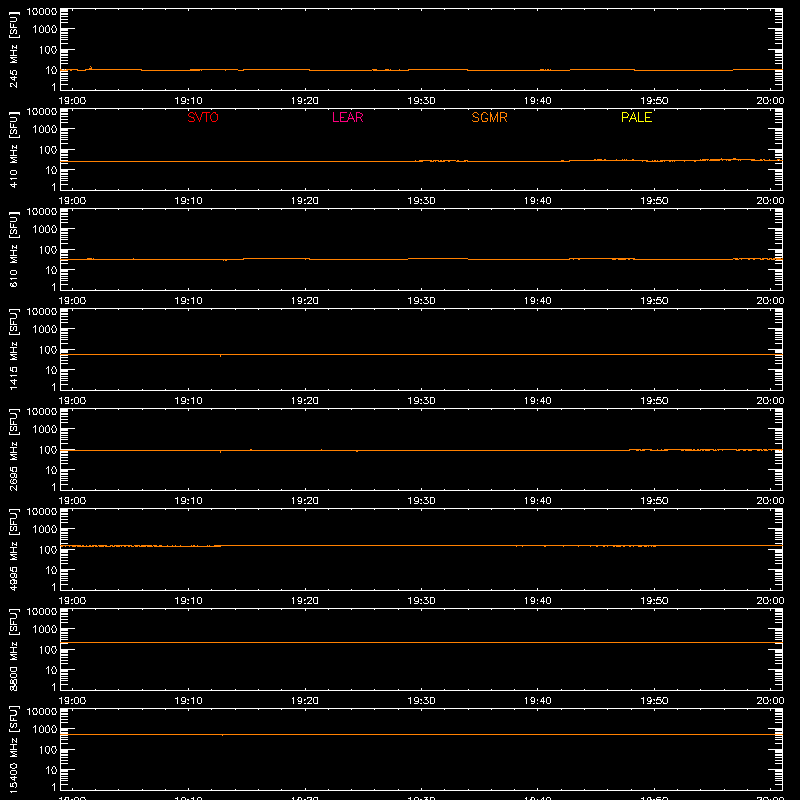Click 19:00 tick label under 2695 MHz plot
The image size is (800, 800).
click(72, 501)
